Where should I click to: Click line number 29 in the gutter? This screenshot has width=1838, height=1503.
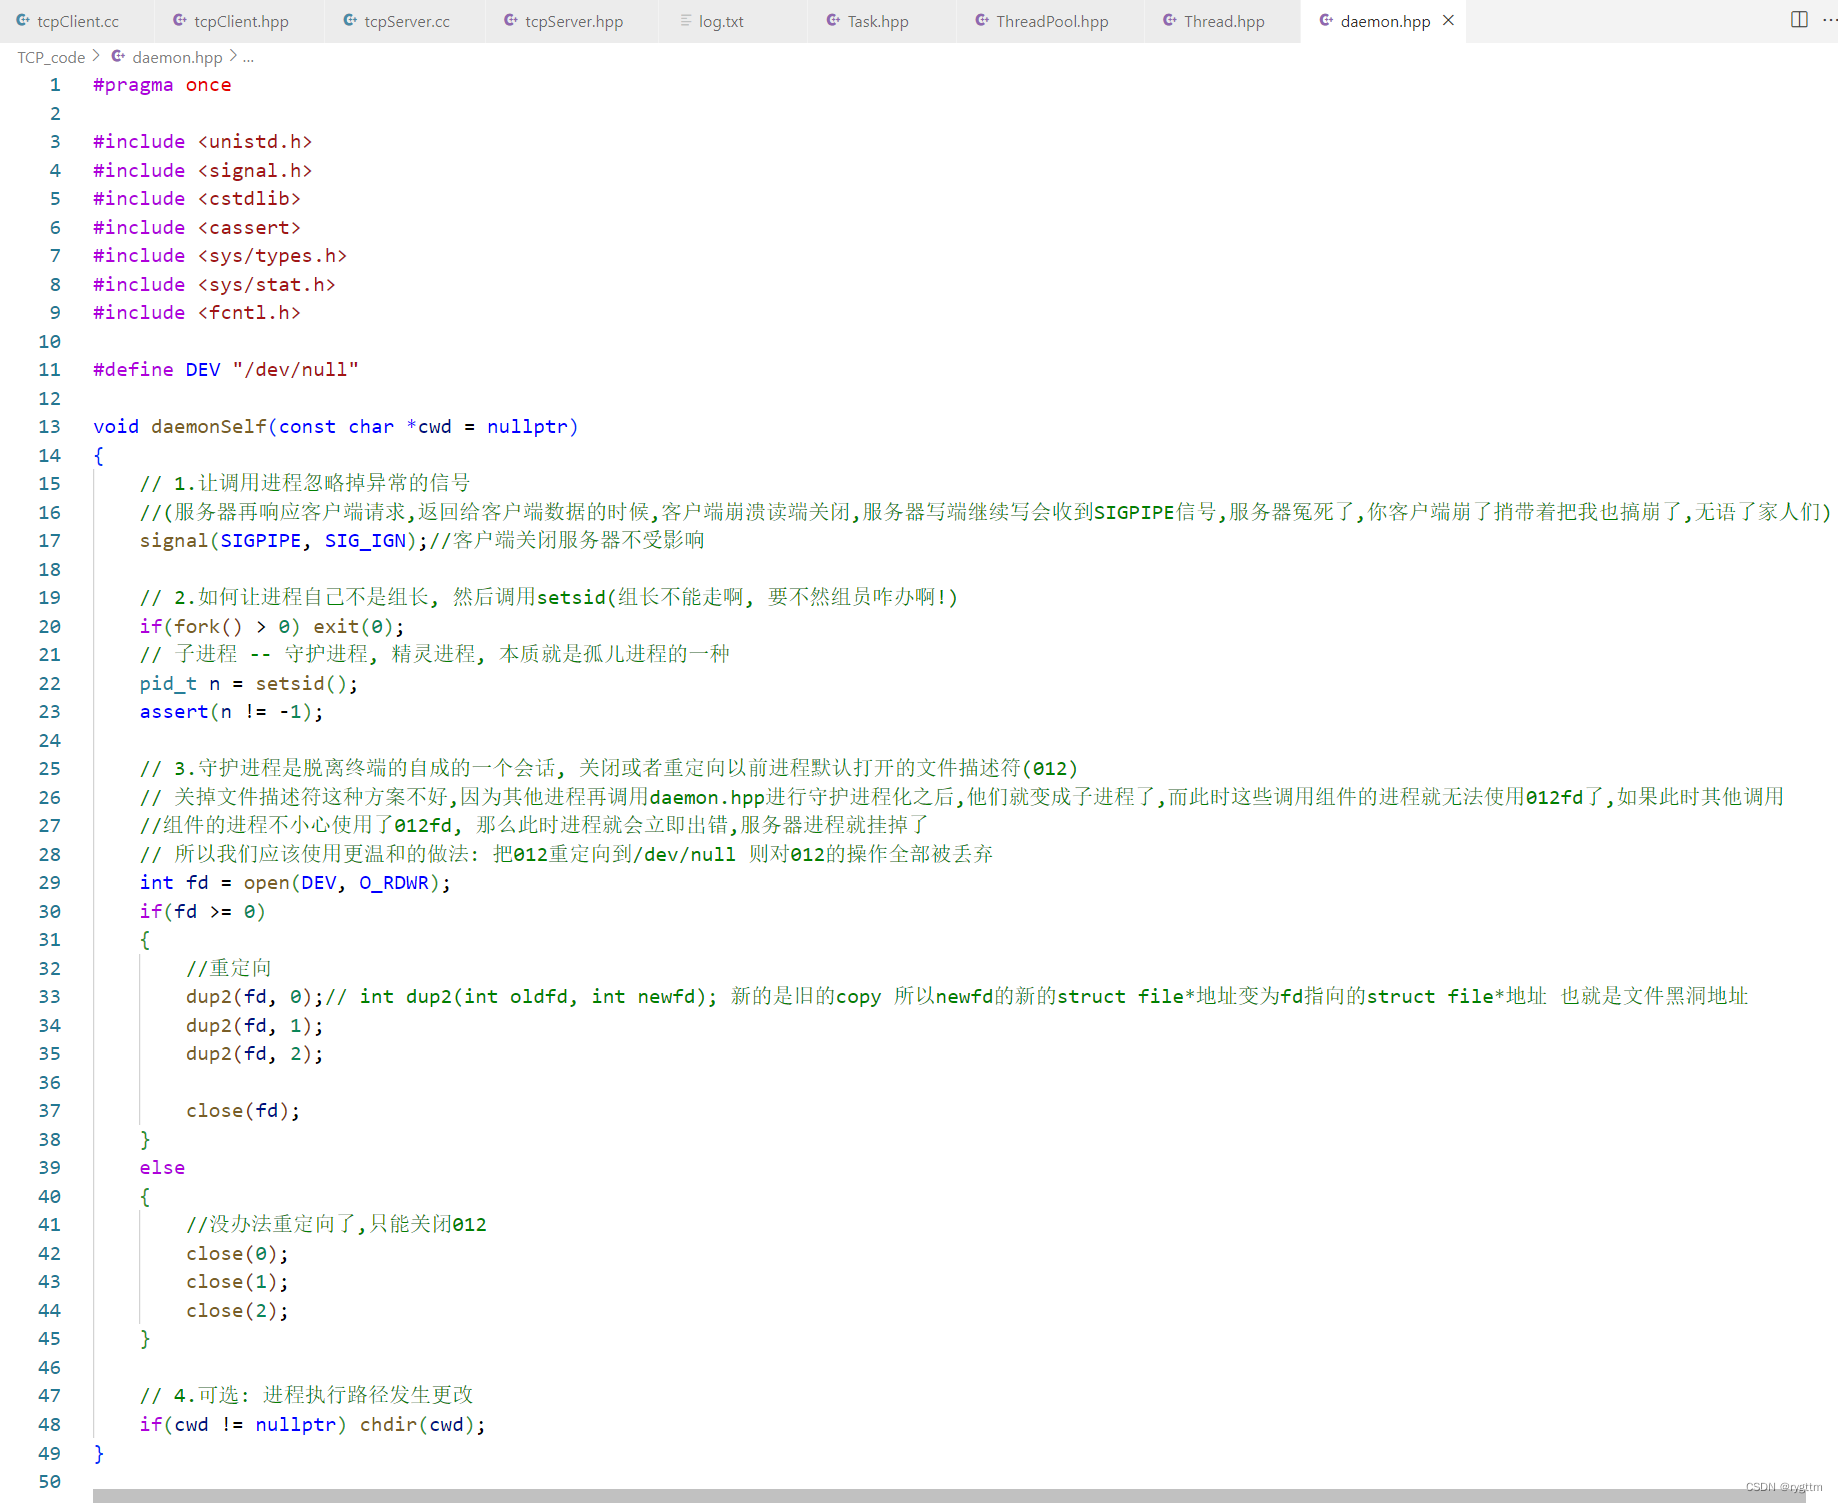(50, 883)
